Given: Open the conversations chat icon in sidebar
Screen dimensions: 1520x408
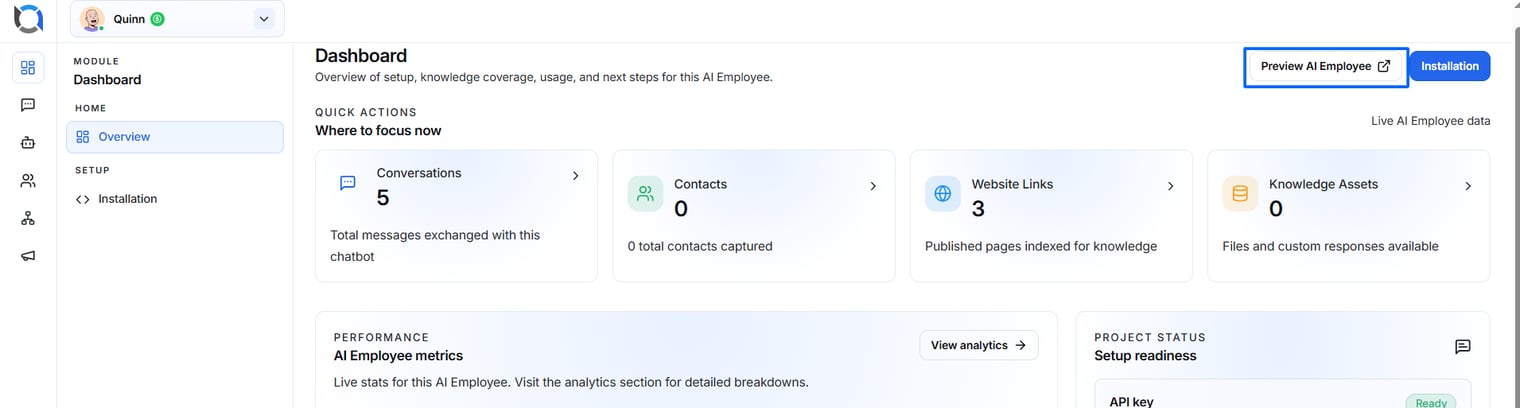Looking at the screenshot, I should (x=28, y=105).
